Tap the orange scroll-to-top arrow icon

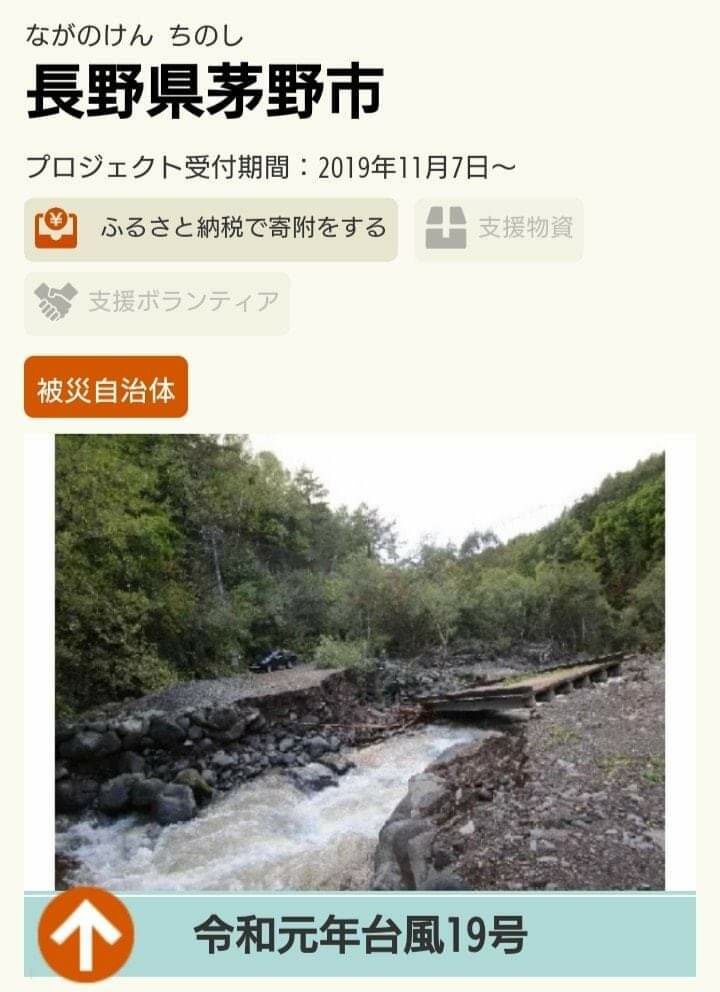point(86,934)
